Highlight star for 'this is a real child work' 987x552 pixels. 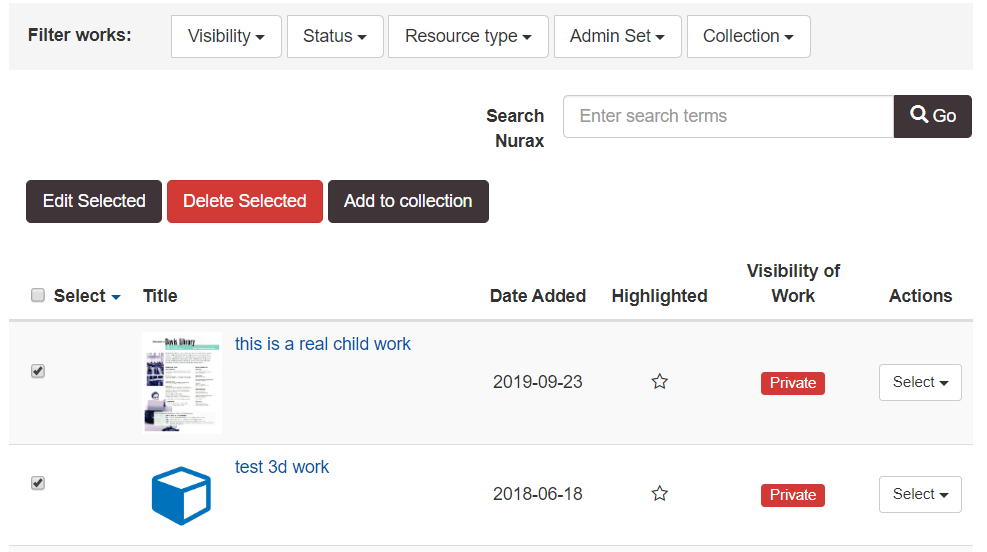click(x=659, y=381)
